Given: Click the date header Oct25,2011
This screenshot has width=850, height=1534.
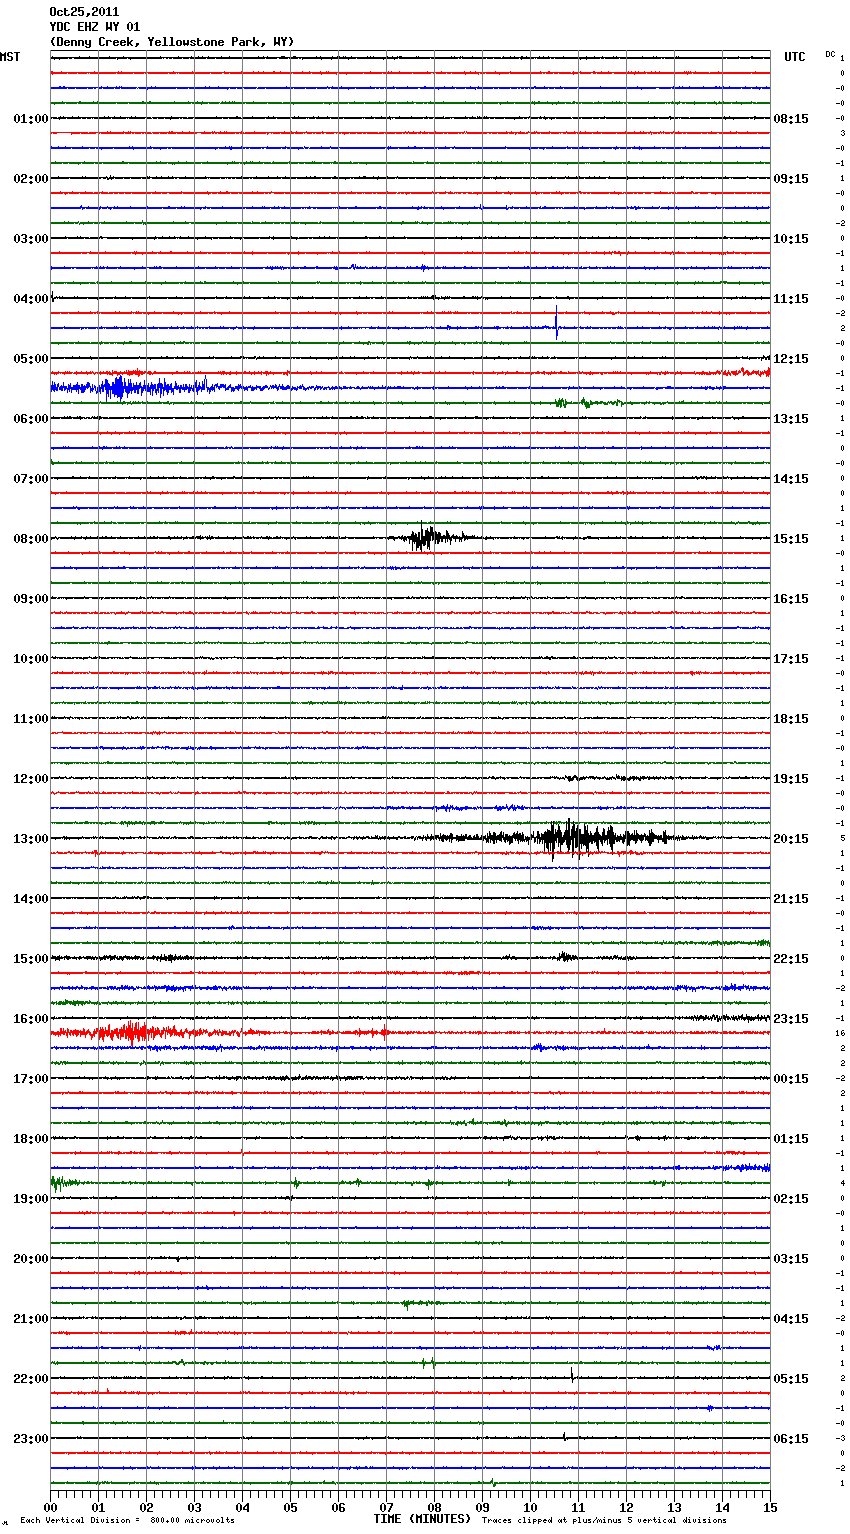Looking at the screenshot, I should point(84,12).
